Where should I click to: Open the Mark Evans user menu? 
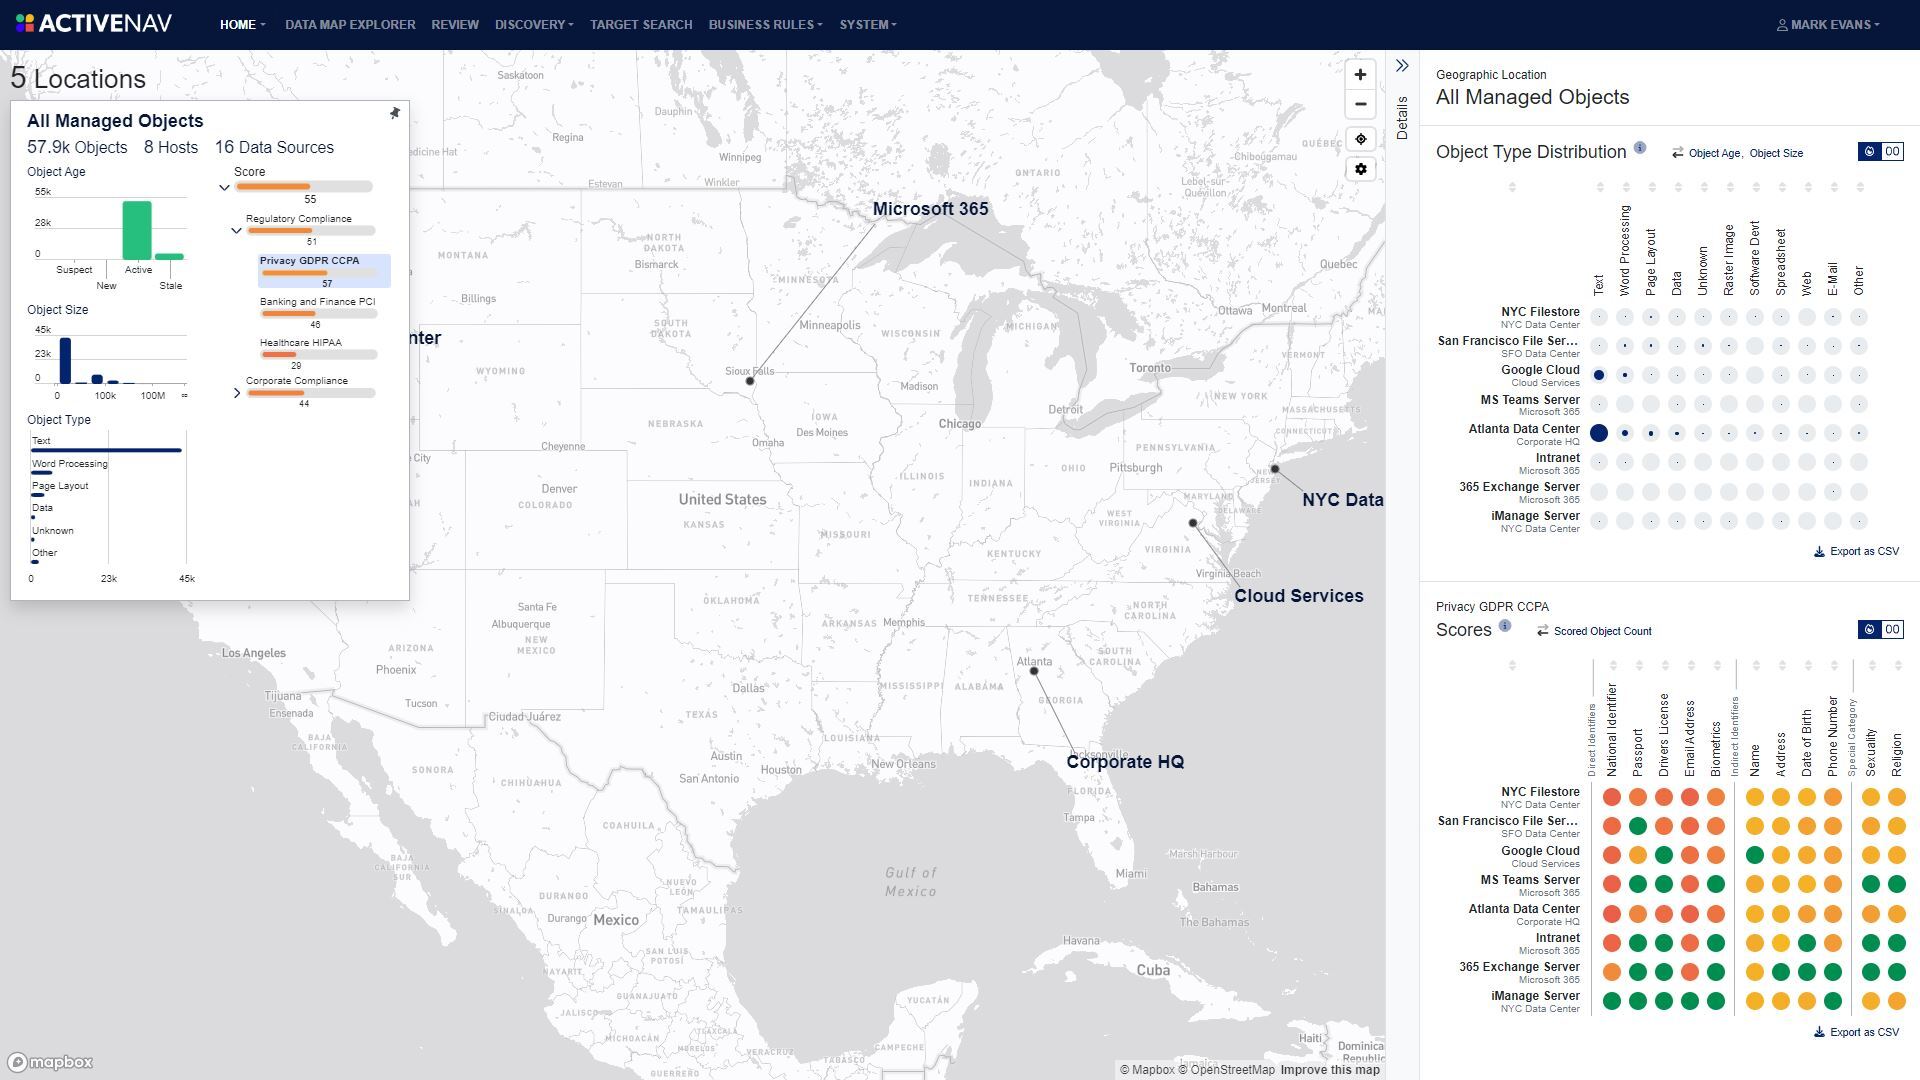[1828, 24]
